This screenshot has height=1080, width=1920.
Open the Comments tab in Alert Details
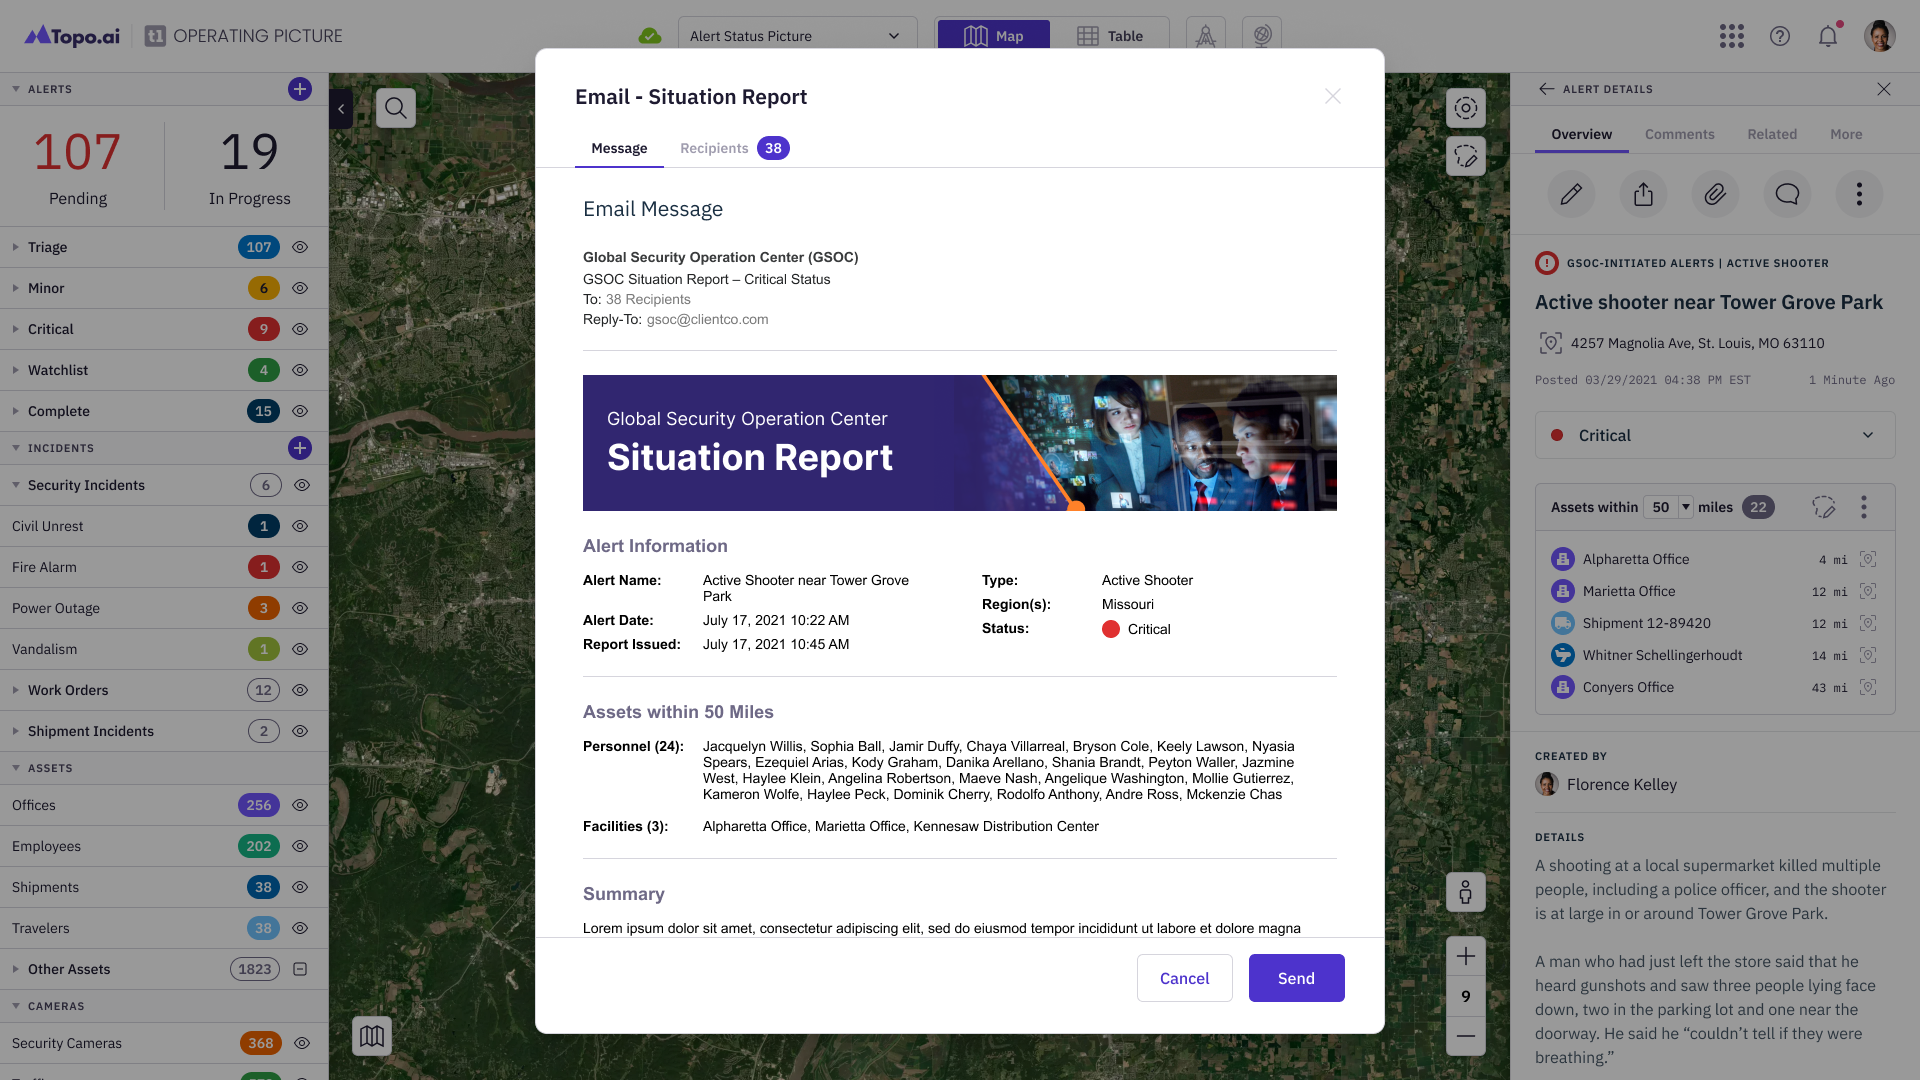[1679, 134]
